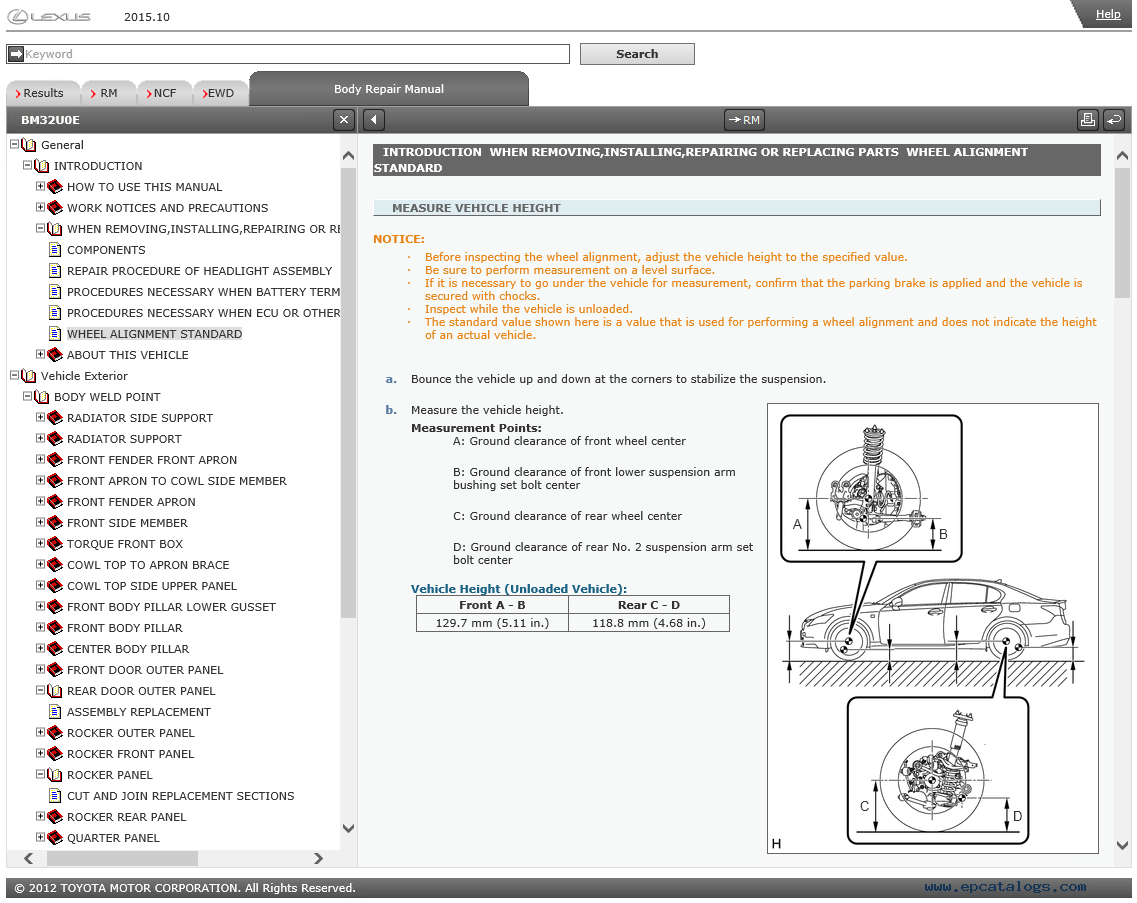Click the '129.7 mm (5.11 in.)' table cell

[492, 623]
